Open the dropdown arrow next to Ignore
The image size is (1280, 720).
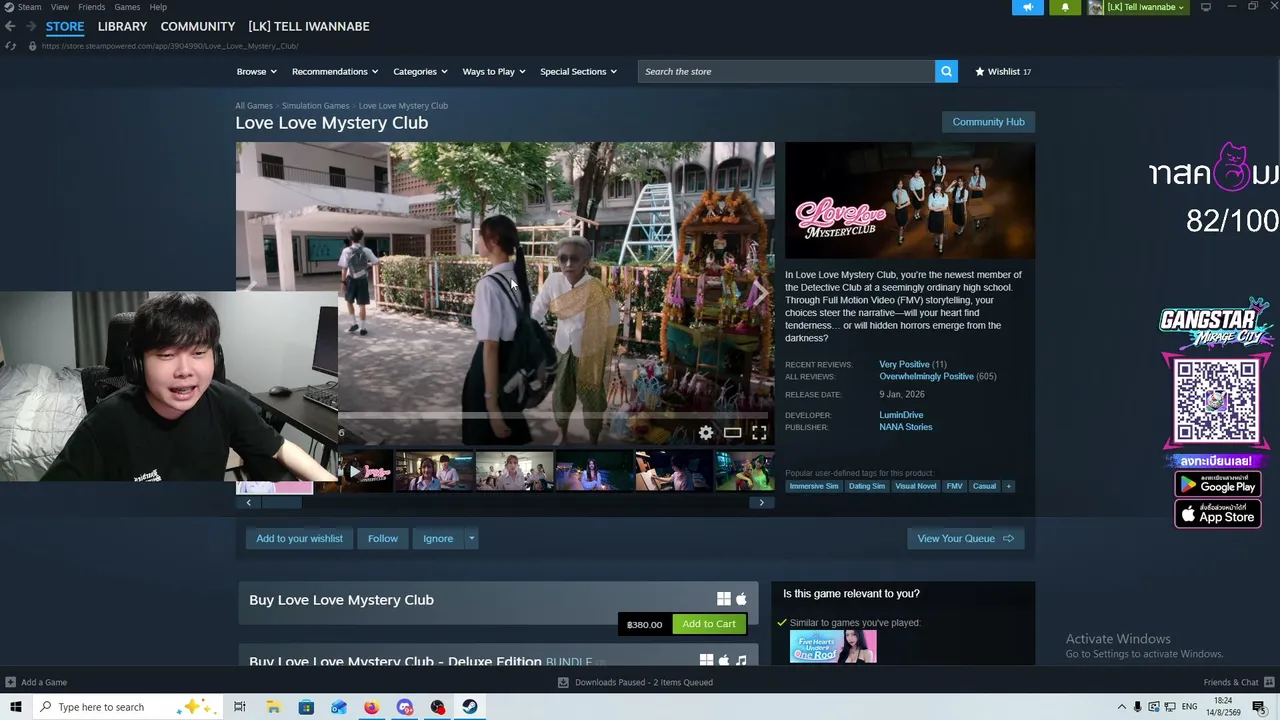471,538
